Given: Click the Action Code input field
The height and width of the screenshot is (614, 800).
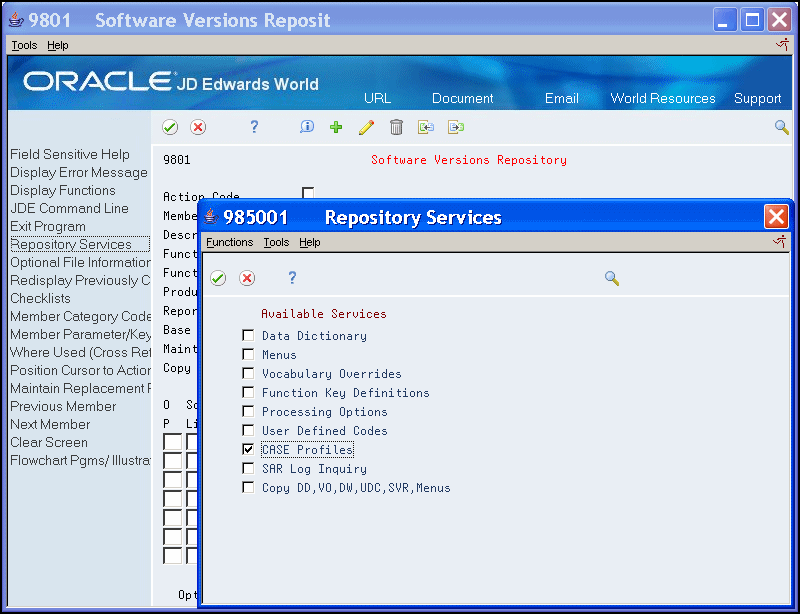Looking at the screenshot, I should pyautogui.click(x=308, y=193).
